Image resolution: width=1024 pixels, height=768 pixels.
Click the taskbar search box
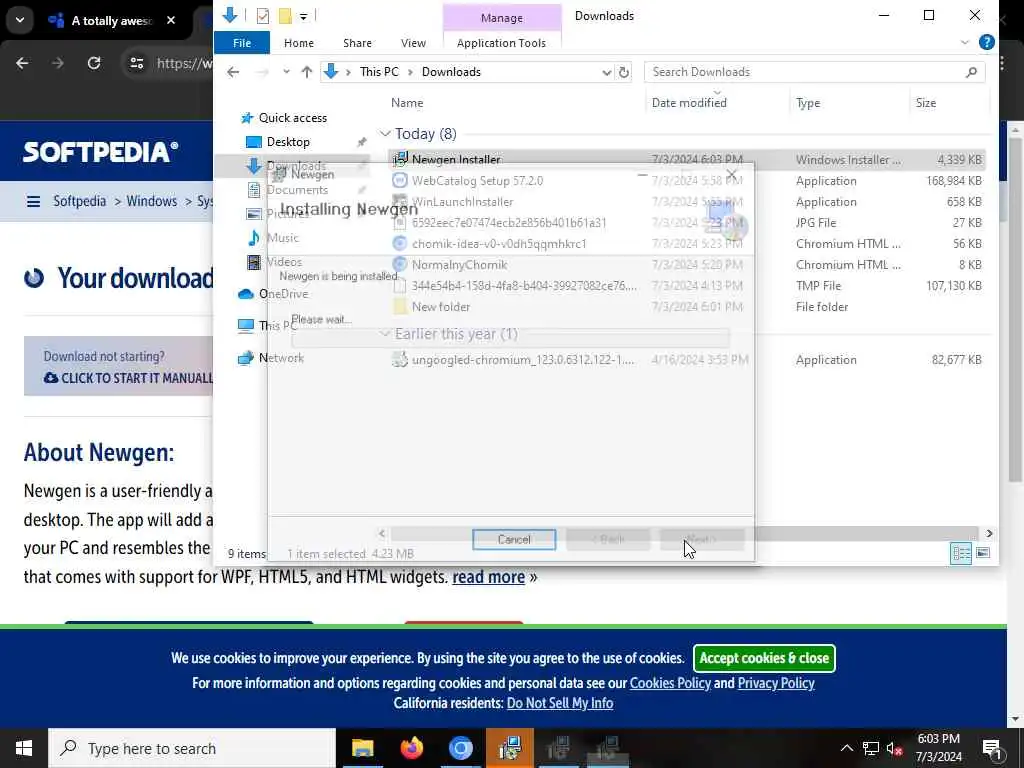(192, 748)
